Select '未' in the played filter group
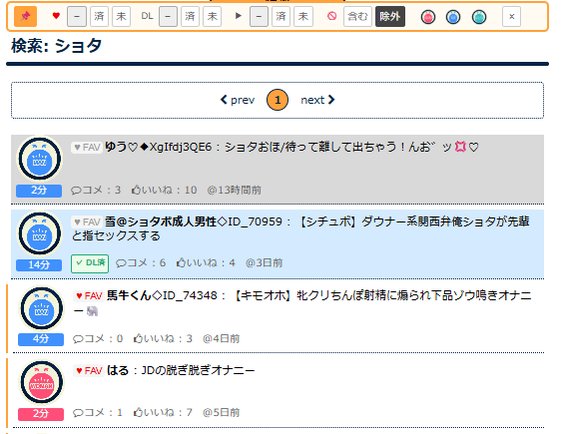 tap(303, 17)
